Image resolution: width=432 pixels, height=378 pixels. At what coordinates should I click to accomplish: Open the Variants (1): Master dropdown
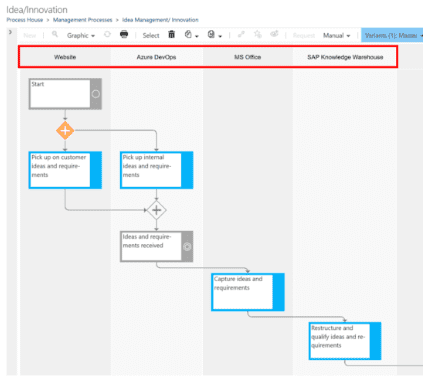(x=392, y=35)
